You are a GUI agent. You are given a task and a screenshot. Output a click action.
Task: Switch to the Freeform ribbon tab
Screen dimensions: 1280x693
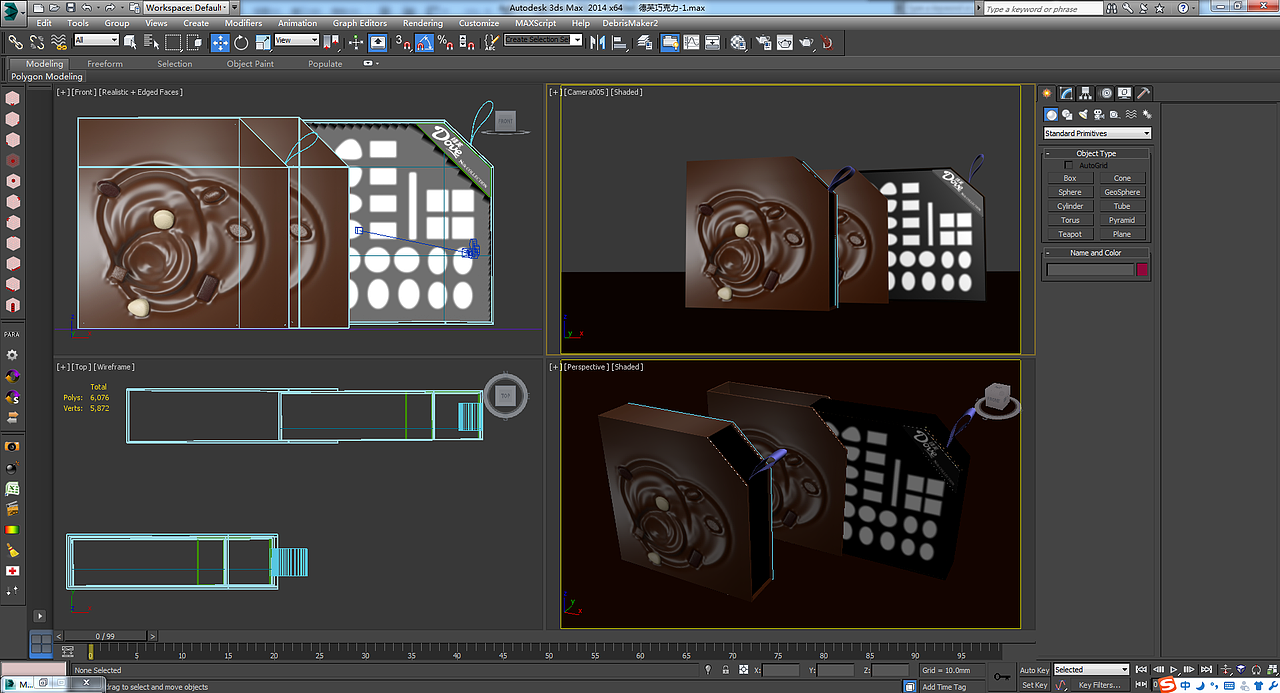pos(105,63)
